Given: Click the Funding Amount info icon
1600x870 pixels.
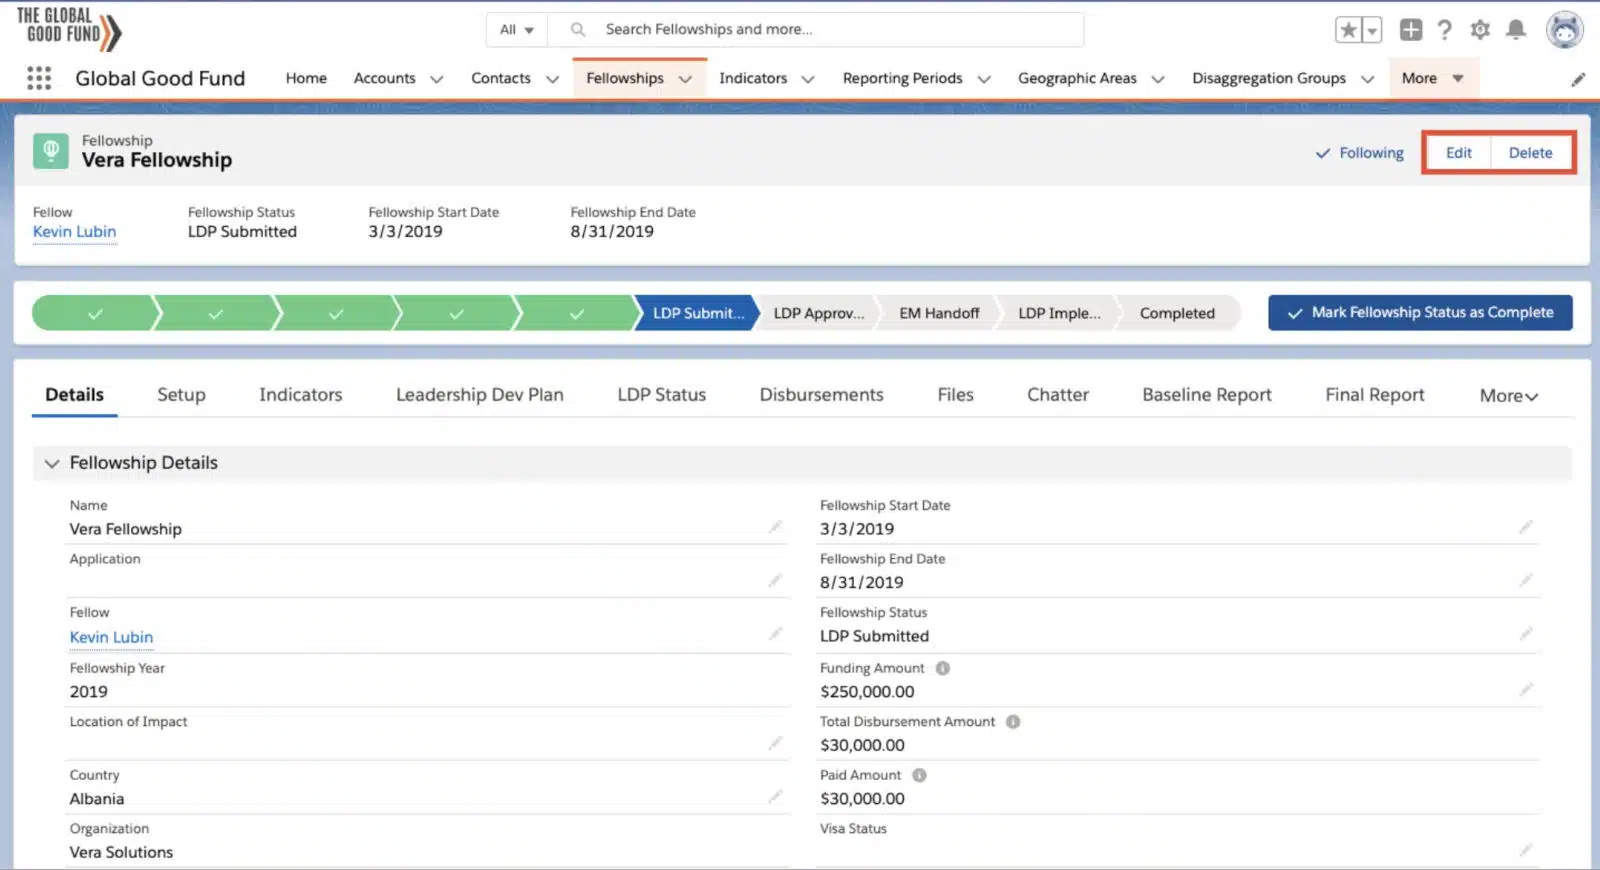Looking at the screenshot, I should coord(942,668).
